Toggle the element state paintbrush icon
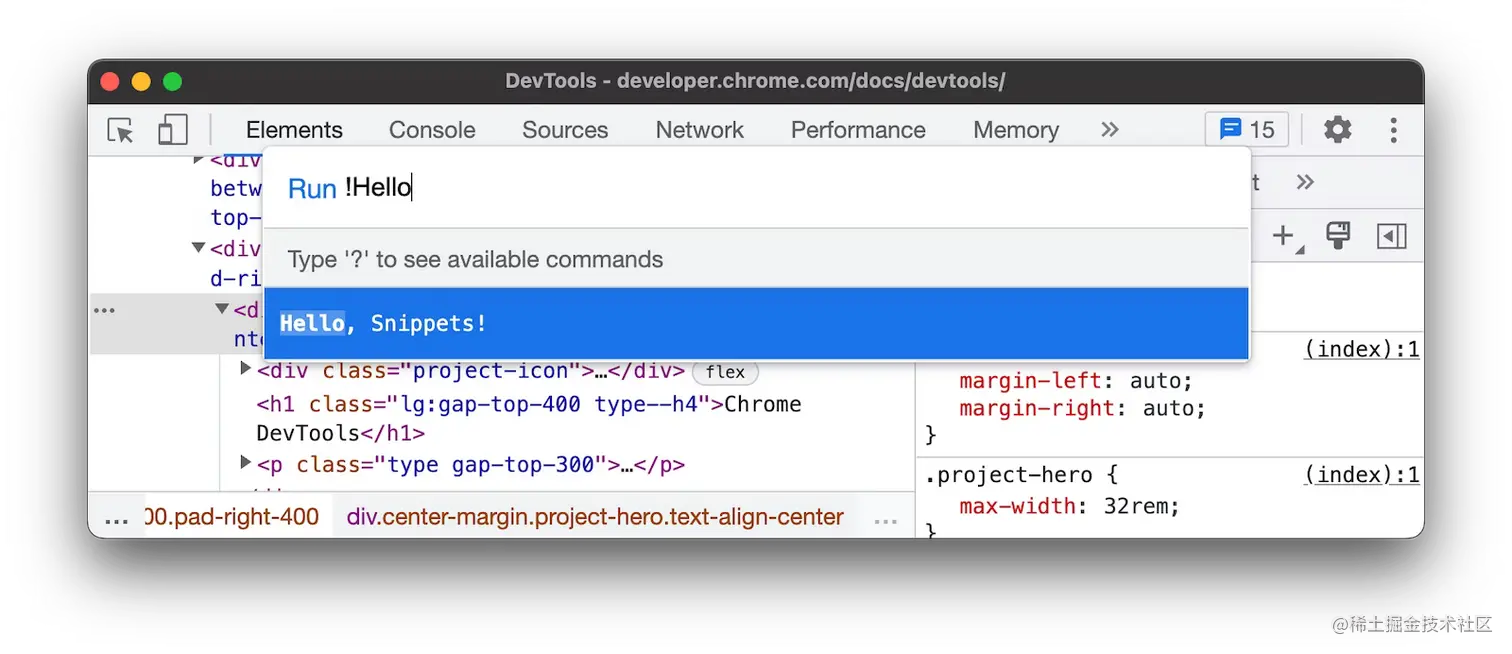1512x654 pixels. pos(1337,236)
